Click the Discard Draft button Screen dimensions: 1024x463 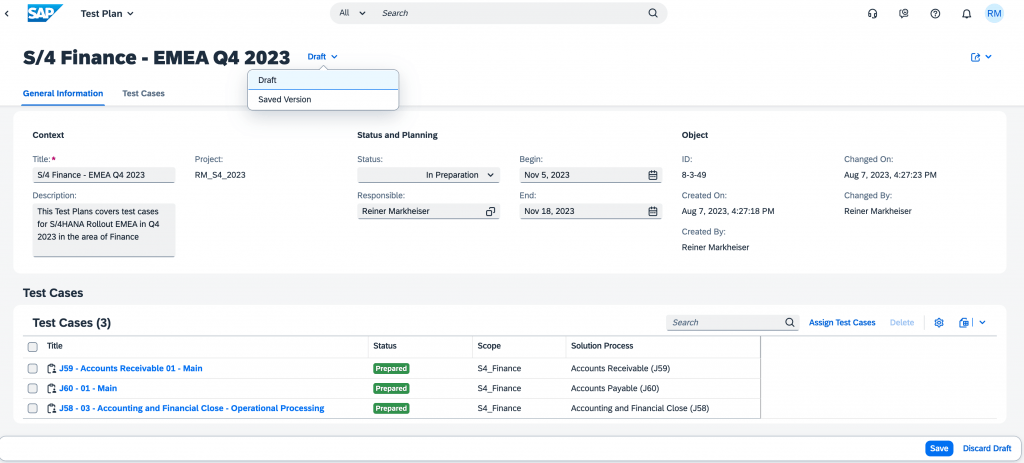[x=987, y=449]
